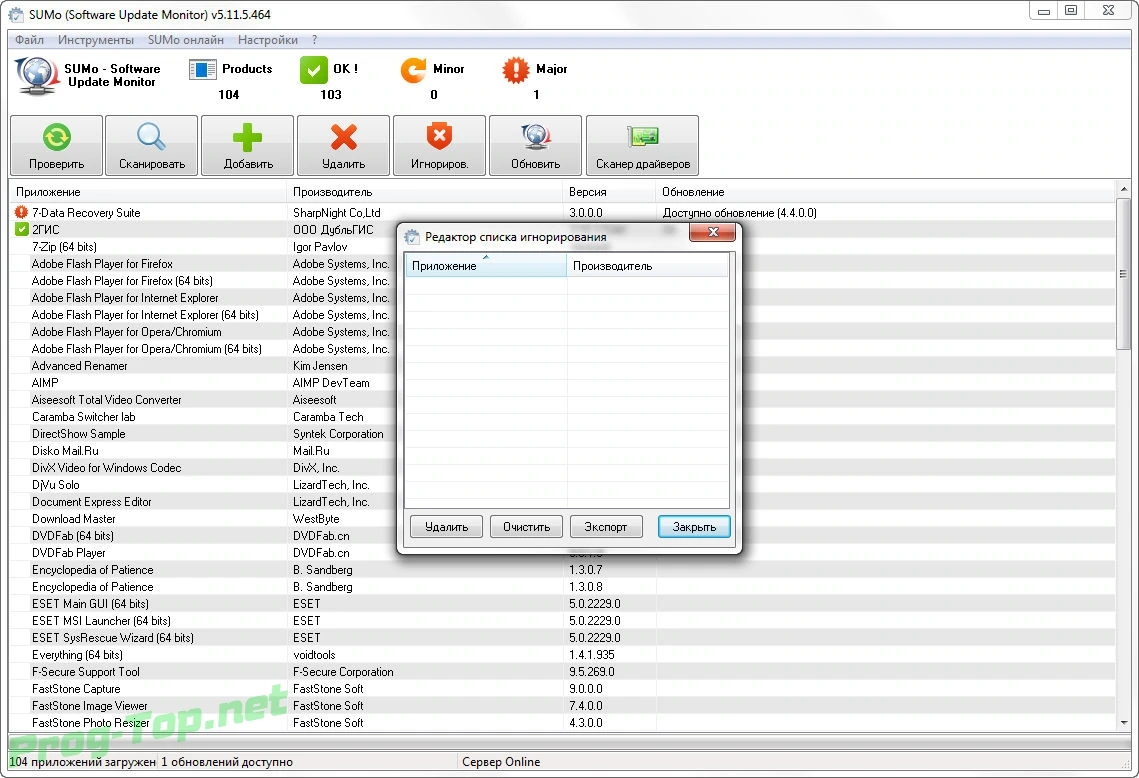Click the SUMo title bar app icon
1139x778 pixels.
[15, 14]
